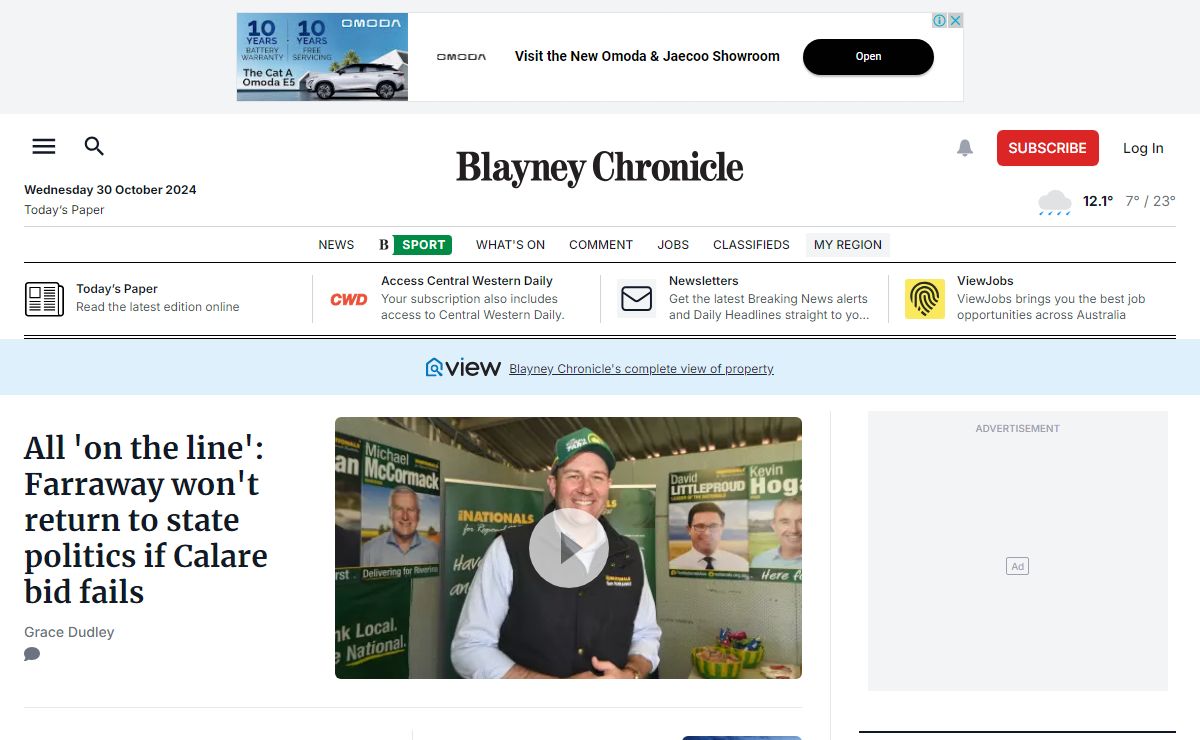The image size is (1200, 740).
Task: Click the search magnifier icon
Action: (94, 147)
